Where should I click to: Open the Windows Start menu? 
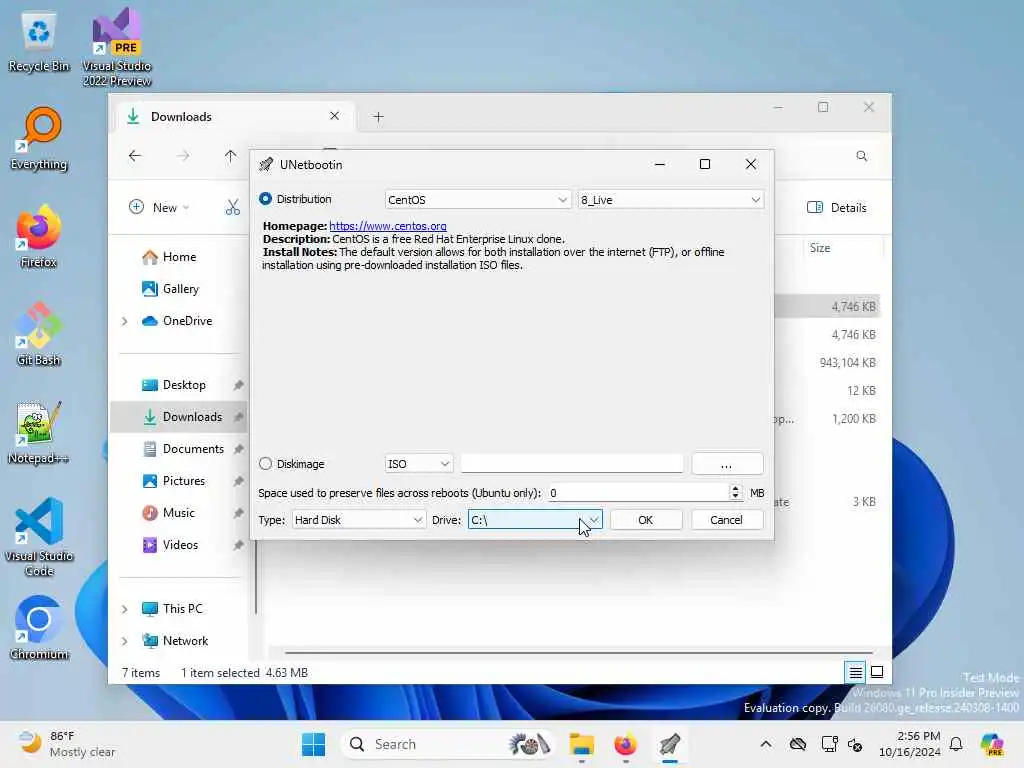(313, 744)
